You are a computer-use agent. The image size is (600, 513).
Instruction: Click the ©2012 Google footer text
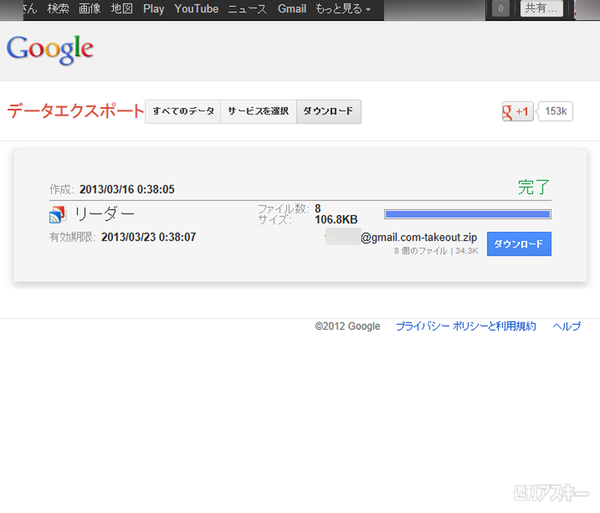pyautogui.click(x=347, y=326)
